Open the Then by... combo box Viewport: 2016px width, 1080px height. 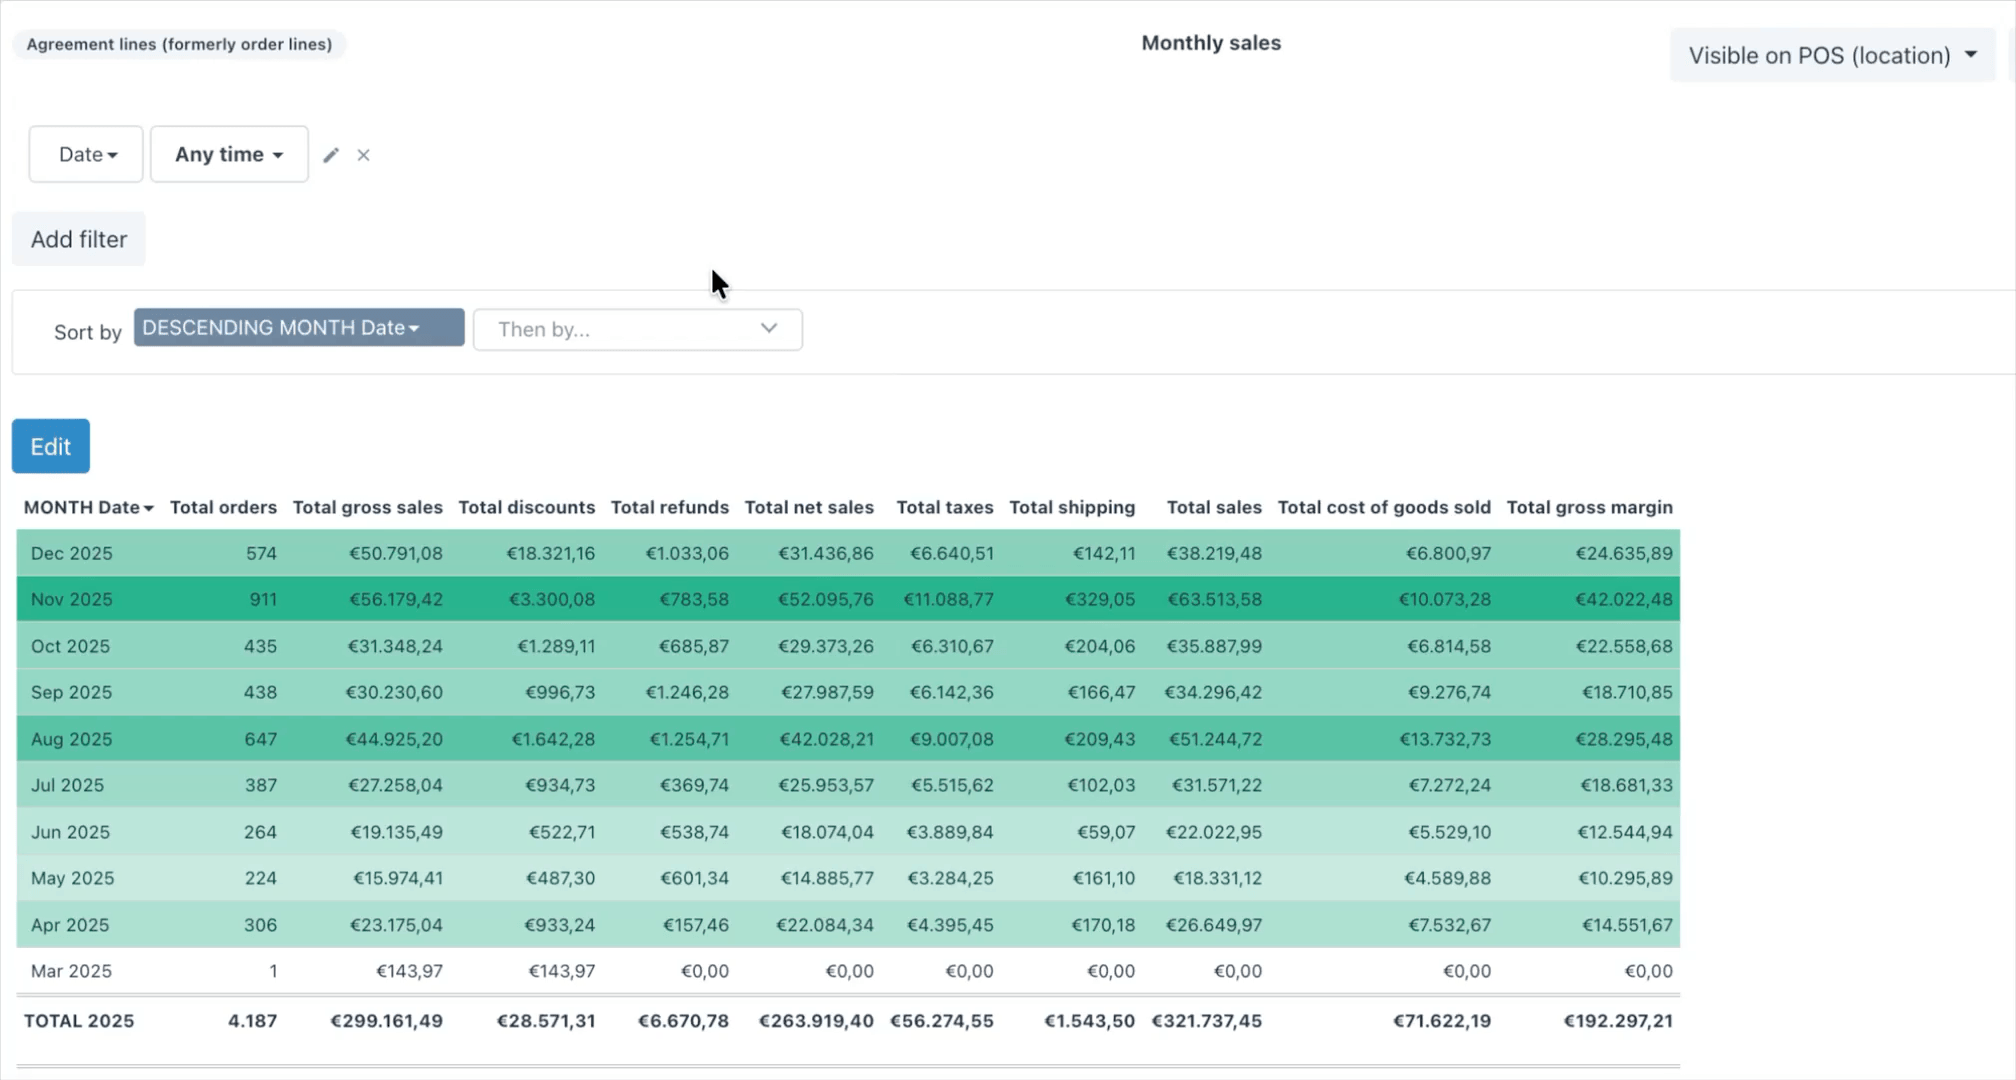click(x=637, y=329)
